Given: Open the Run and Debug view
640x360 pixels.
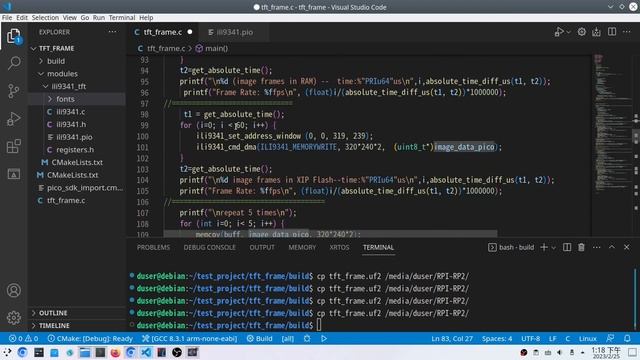Looking at the screenshot, I should click(x=14, y=119).
